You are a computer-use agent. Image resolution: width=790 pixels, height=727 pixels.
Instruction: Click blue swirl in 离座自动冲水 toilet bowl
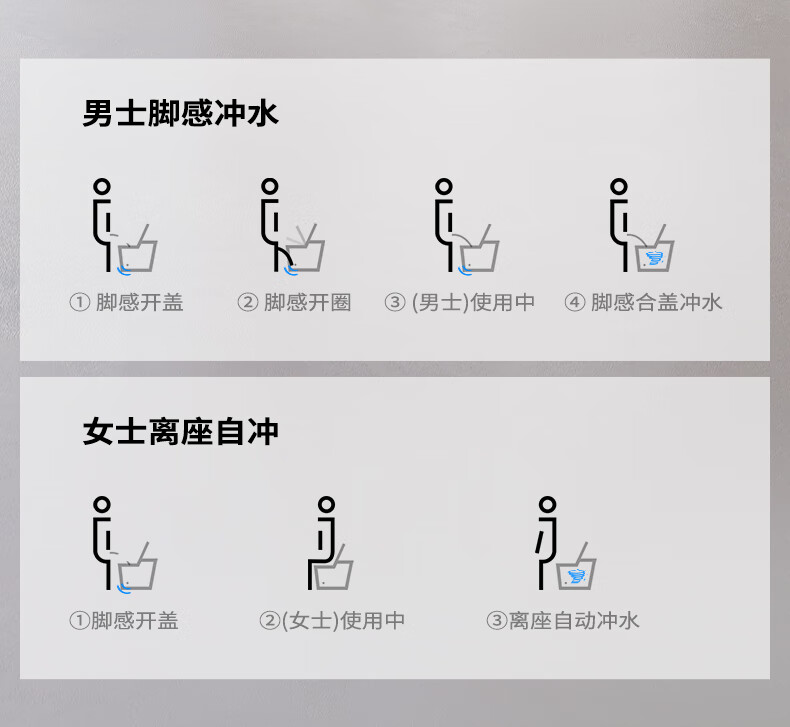[x=576, y=576]
